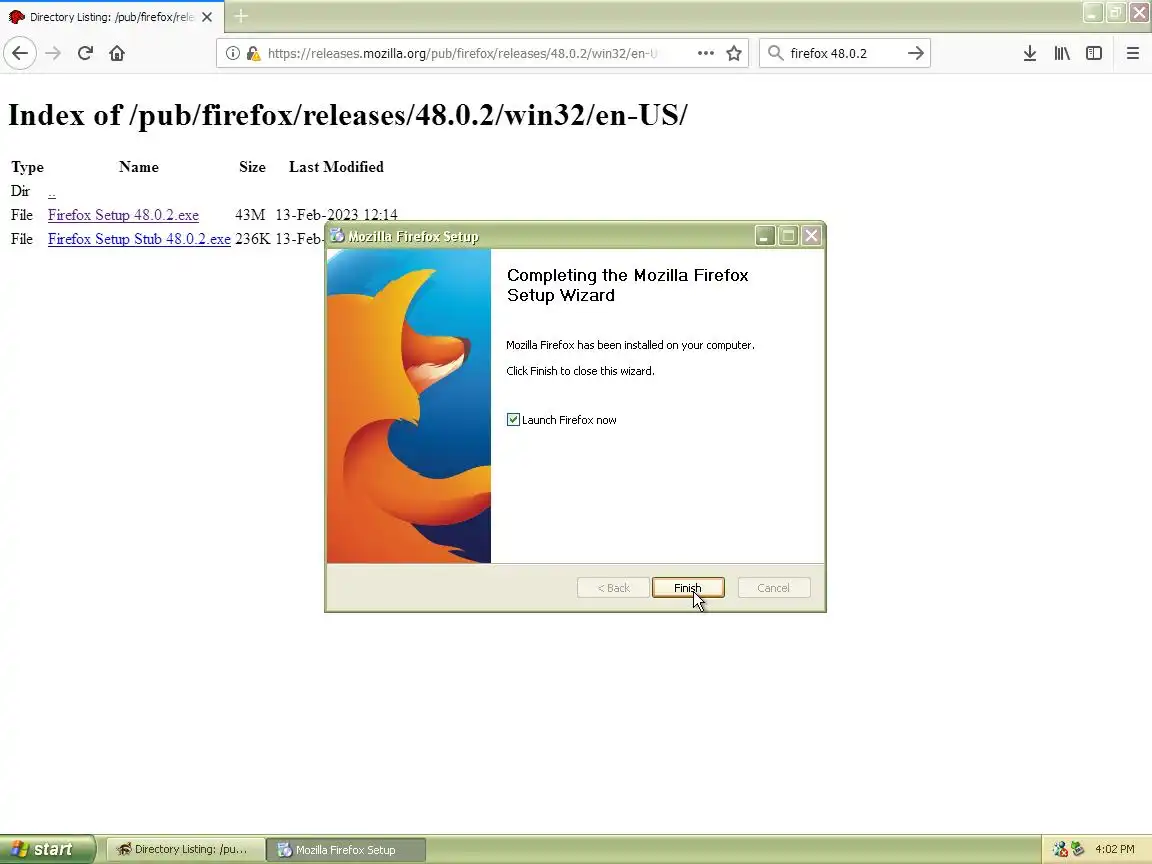Image resolution: width=1152 pixels, height=864 pixels.
Task: Click the green system tray icon
Action: tap(1077, 849)
